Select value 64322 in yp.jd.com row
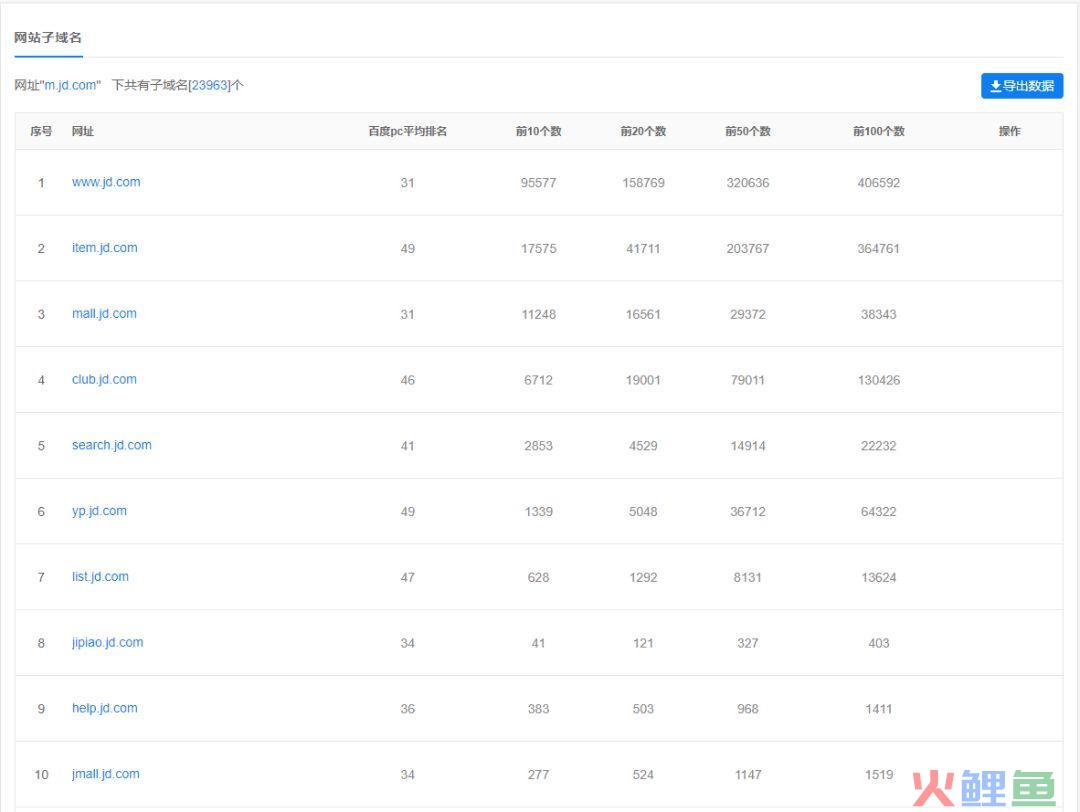Screen dimensions: 1080x812 [879, 512]
